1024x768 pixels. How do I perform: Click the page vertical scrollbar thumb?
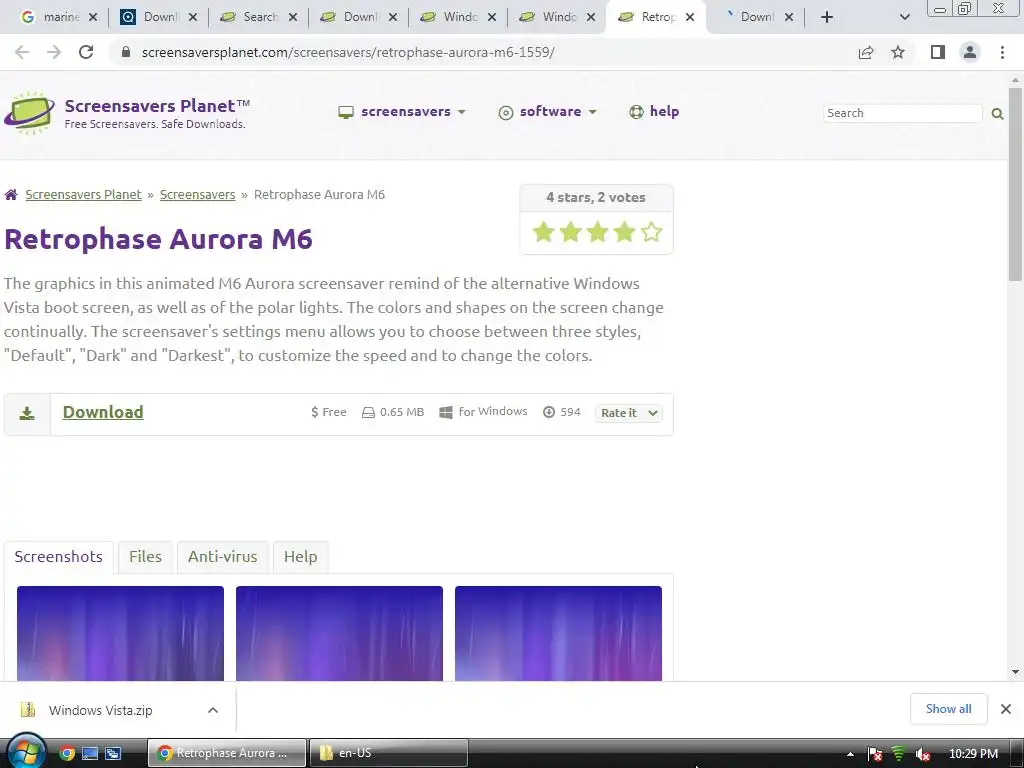(x=1015, y=185)
